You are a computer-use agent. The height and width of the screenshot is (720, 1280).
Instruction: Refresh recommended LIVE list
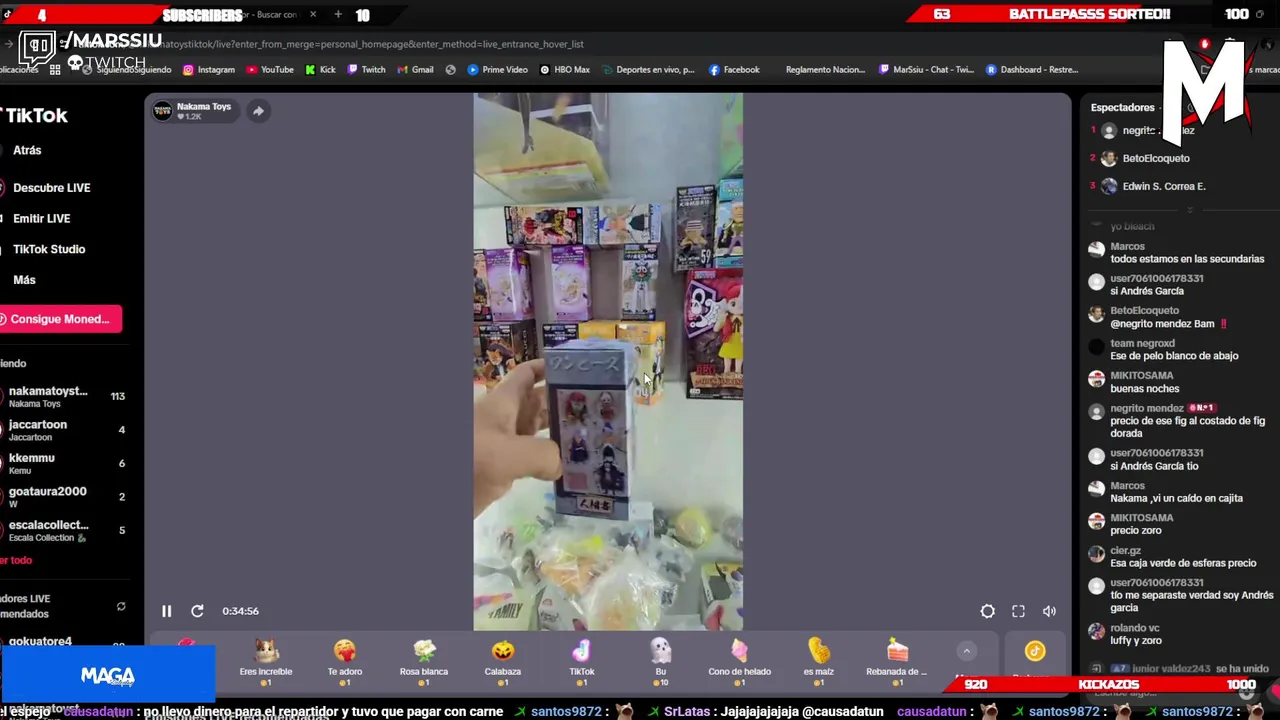coord(121,606)
